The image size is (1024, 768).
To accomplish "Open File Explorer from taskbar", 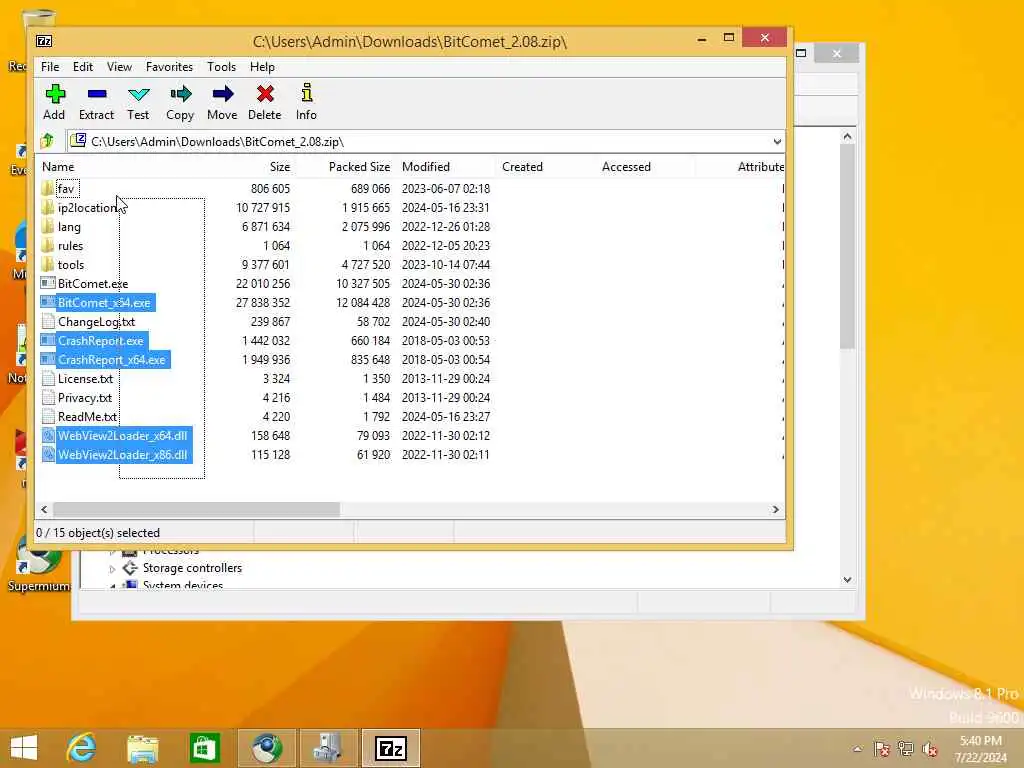I will pos(143,748).
